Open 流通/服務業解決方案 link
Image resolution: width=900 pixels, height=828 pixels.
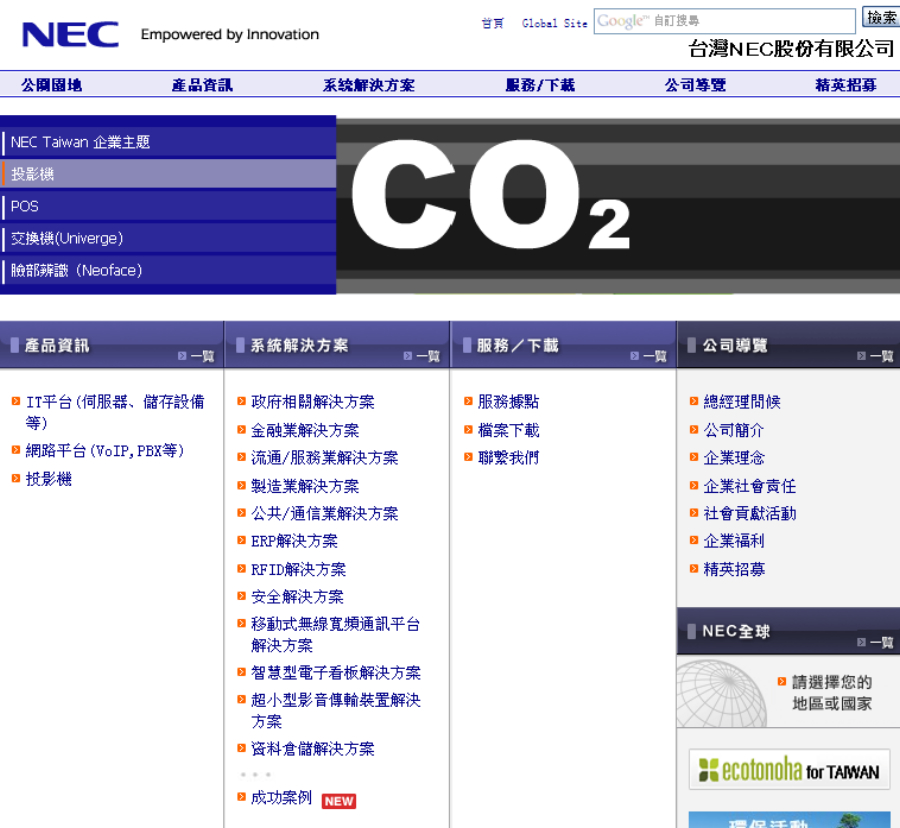click(x=324, y=458)
